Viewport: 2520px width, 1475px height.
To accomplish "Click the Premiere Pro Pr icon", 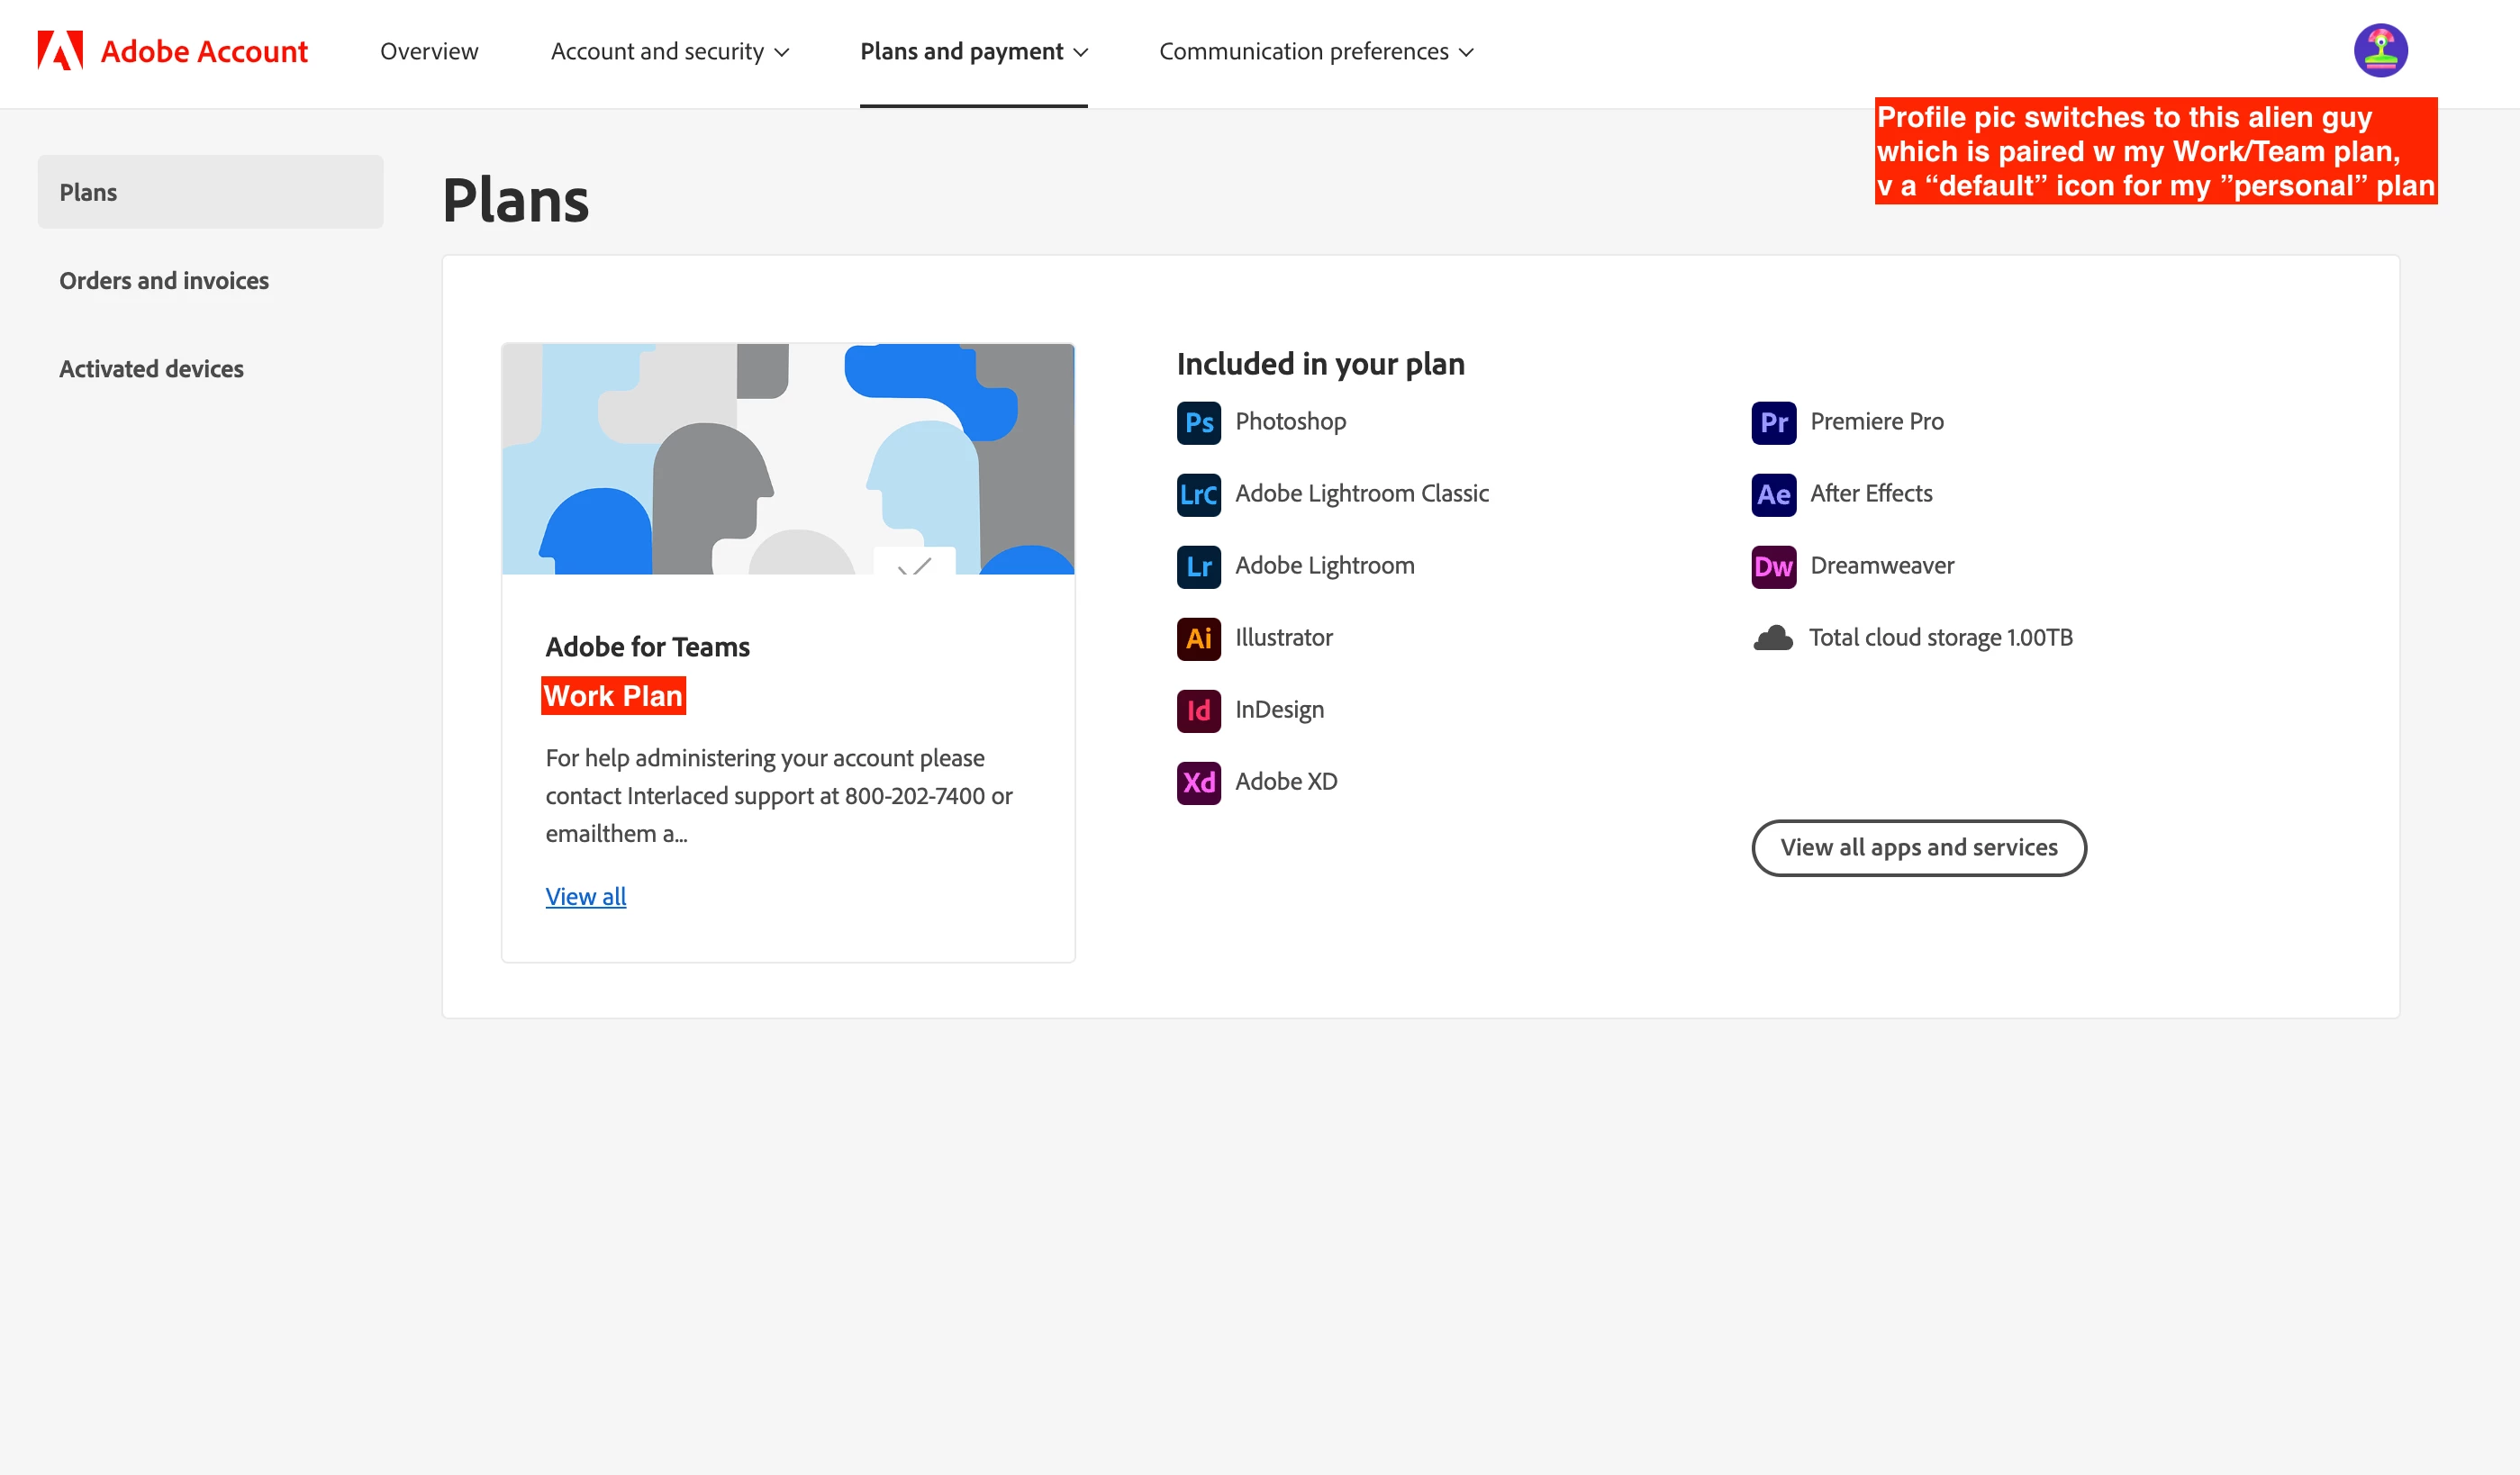I will pyautogui.click(x=1773, y=422).
